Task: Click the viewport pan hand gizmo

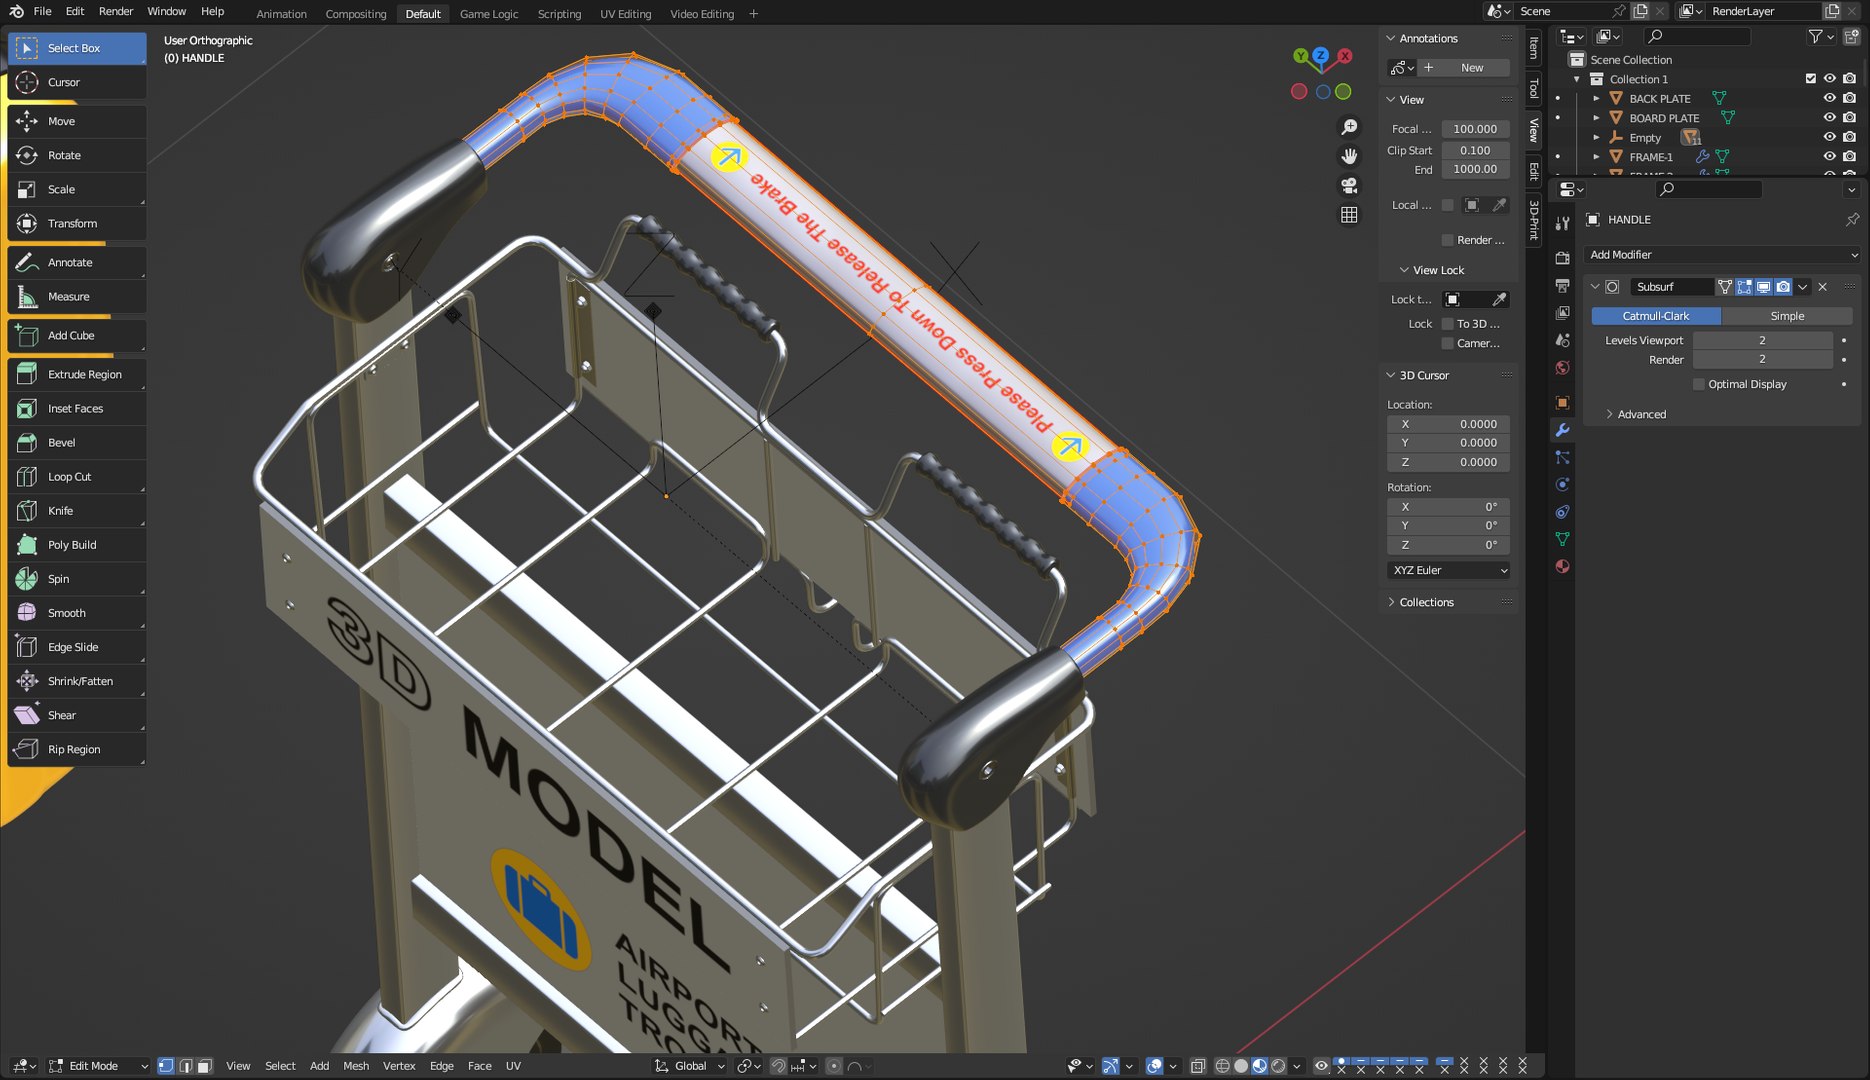Action: click(x=1349, y=156)
